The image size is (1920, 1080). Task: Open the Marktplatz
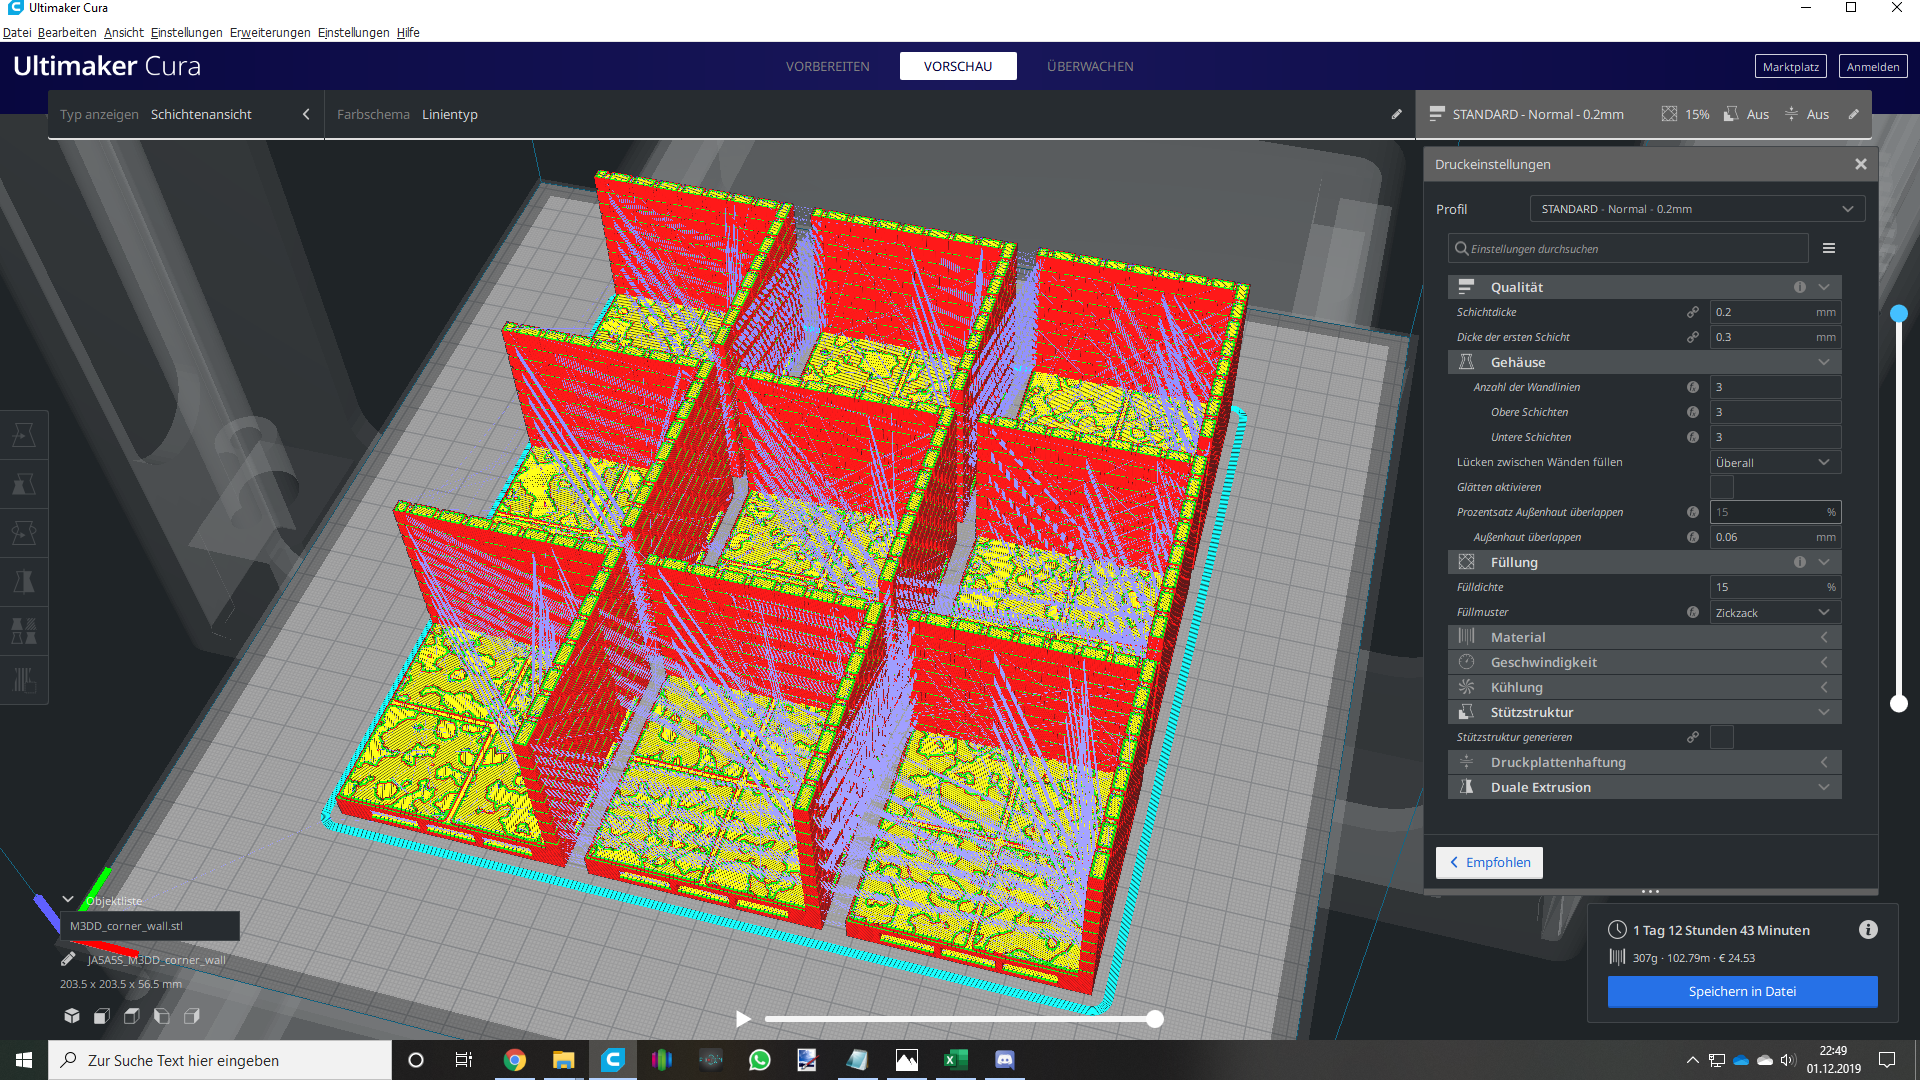pyautogui.click(x=1791, y=67)
